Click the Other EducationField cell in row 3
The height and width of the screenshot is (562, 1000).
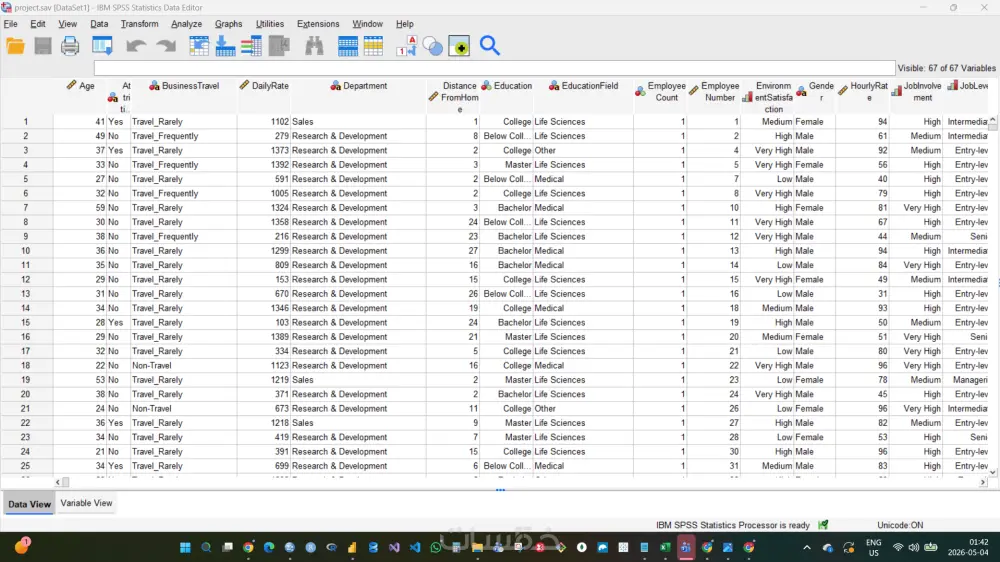pyautogui.click(x=583, y=151)
